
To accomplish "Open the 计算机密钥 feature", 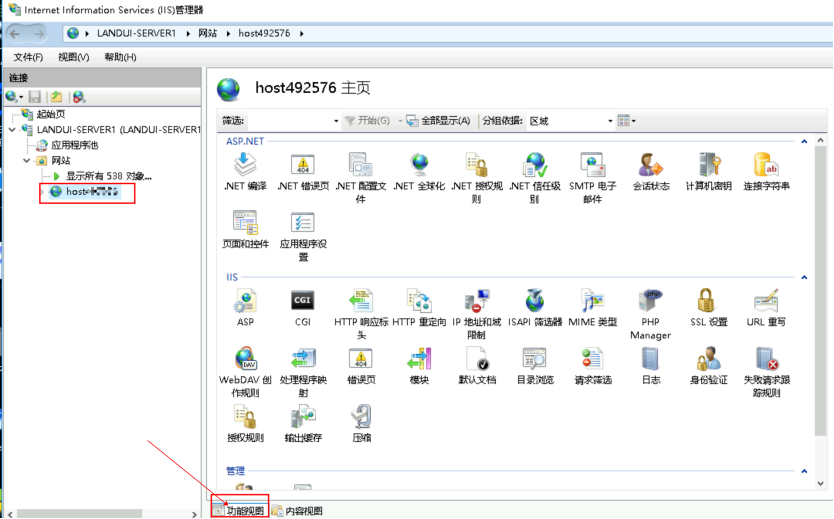I will 708,171.
